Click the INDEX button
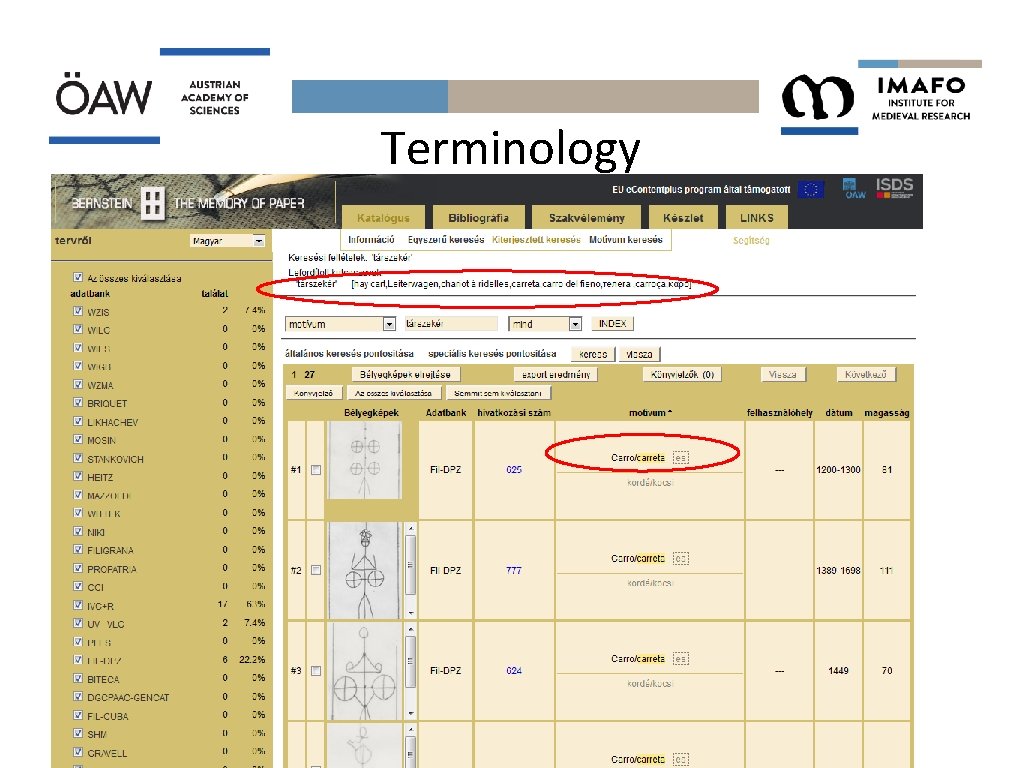The image size is (1024, 768). (612, 324)
